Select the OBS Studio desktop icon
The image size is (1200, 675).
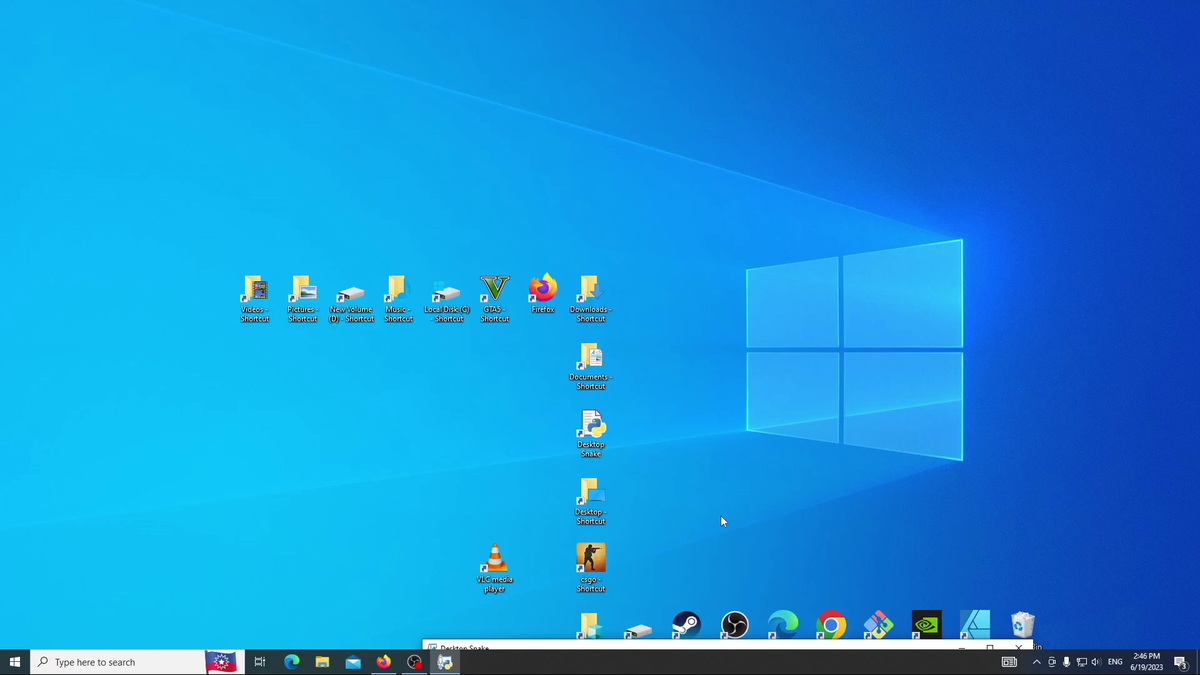click(734, 625)
